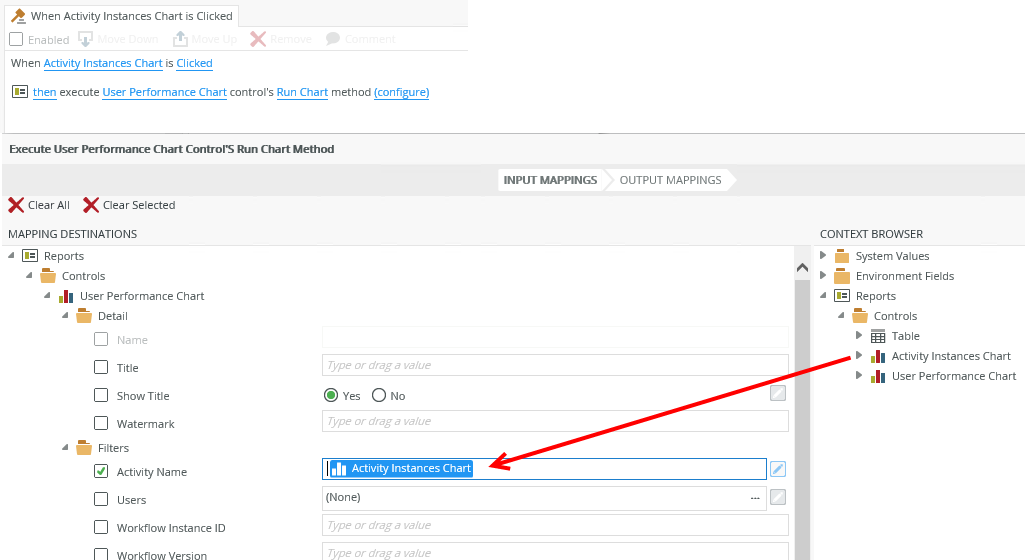1026x560 pixels.
Task: Collapse Controls node in Context Browser
Action: click(841, 316)
